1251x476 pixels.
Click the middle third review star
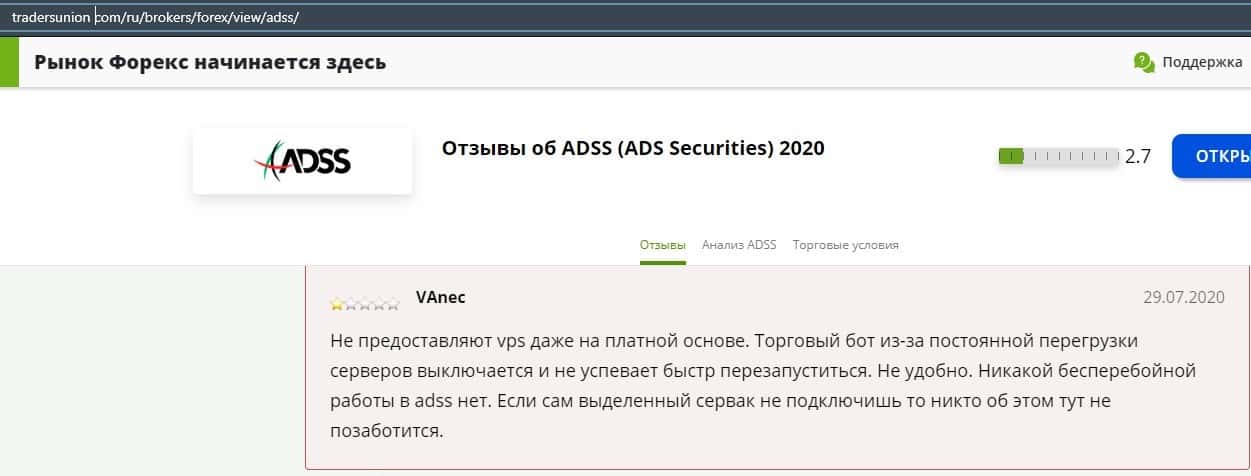(x=365, y=304)
